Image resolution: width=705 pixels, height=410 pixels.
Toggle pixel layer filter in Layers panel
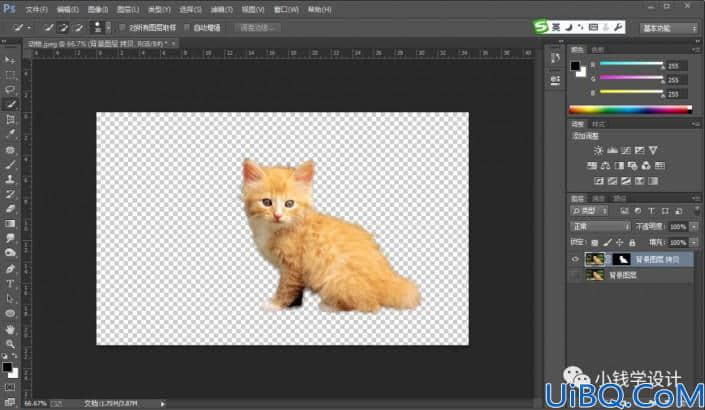[624, 211]
